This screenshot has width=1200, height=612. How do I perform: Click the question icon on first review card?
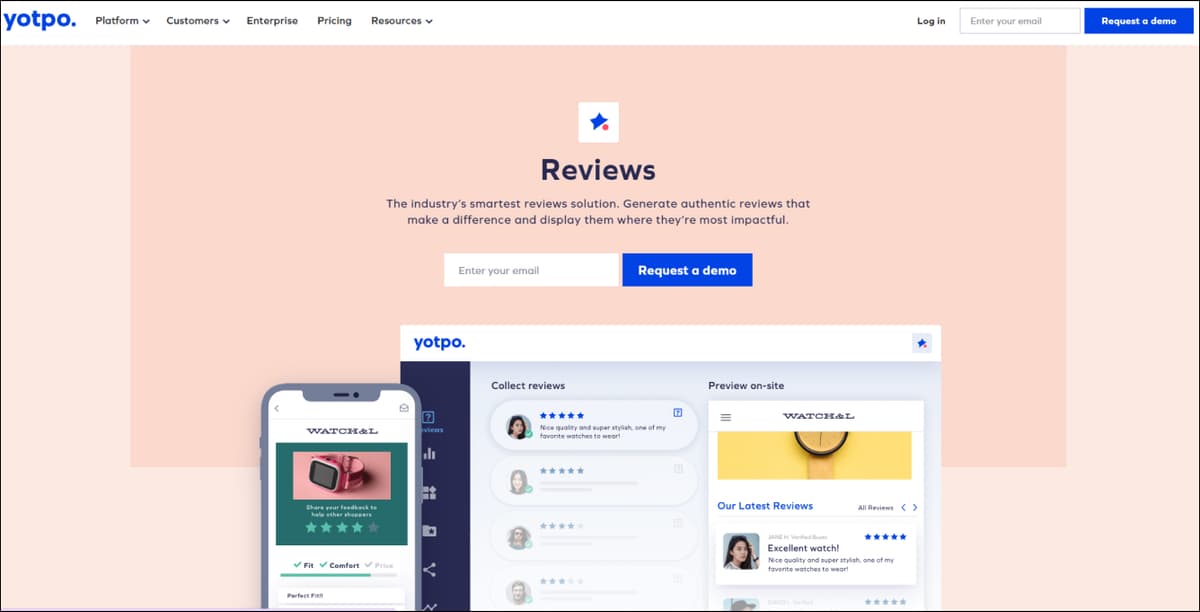(x=678, y=413)
